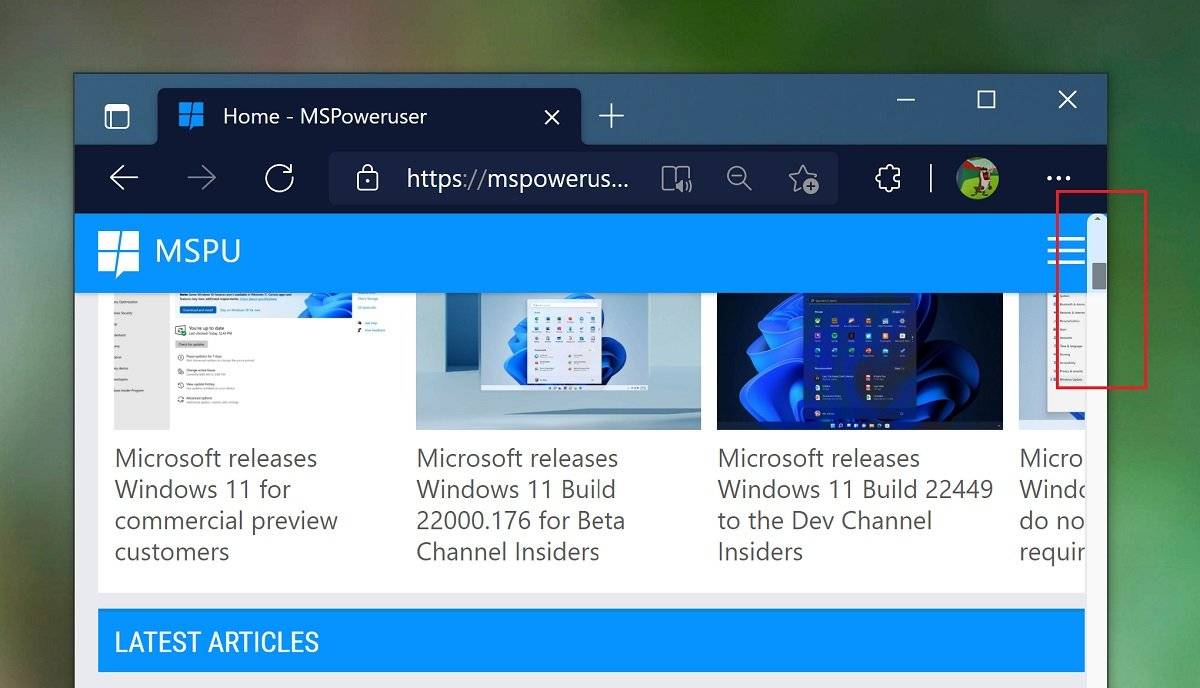Image resolution: width=1200 pixels, height=688 pixels.
Task: Open a new tab with plus button
Action: (x=611, y=116)
